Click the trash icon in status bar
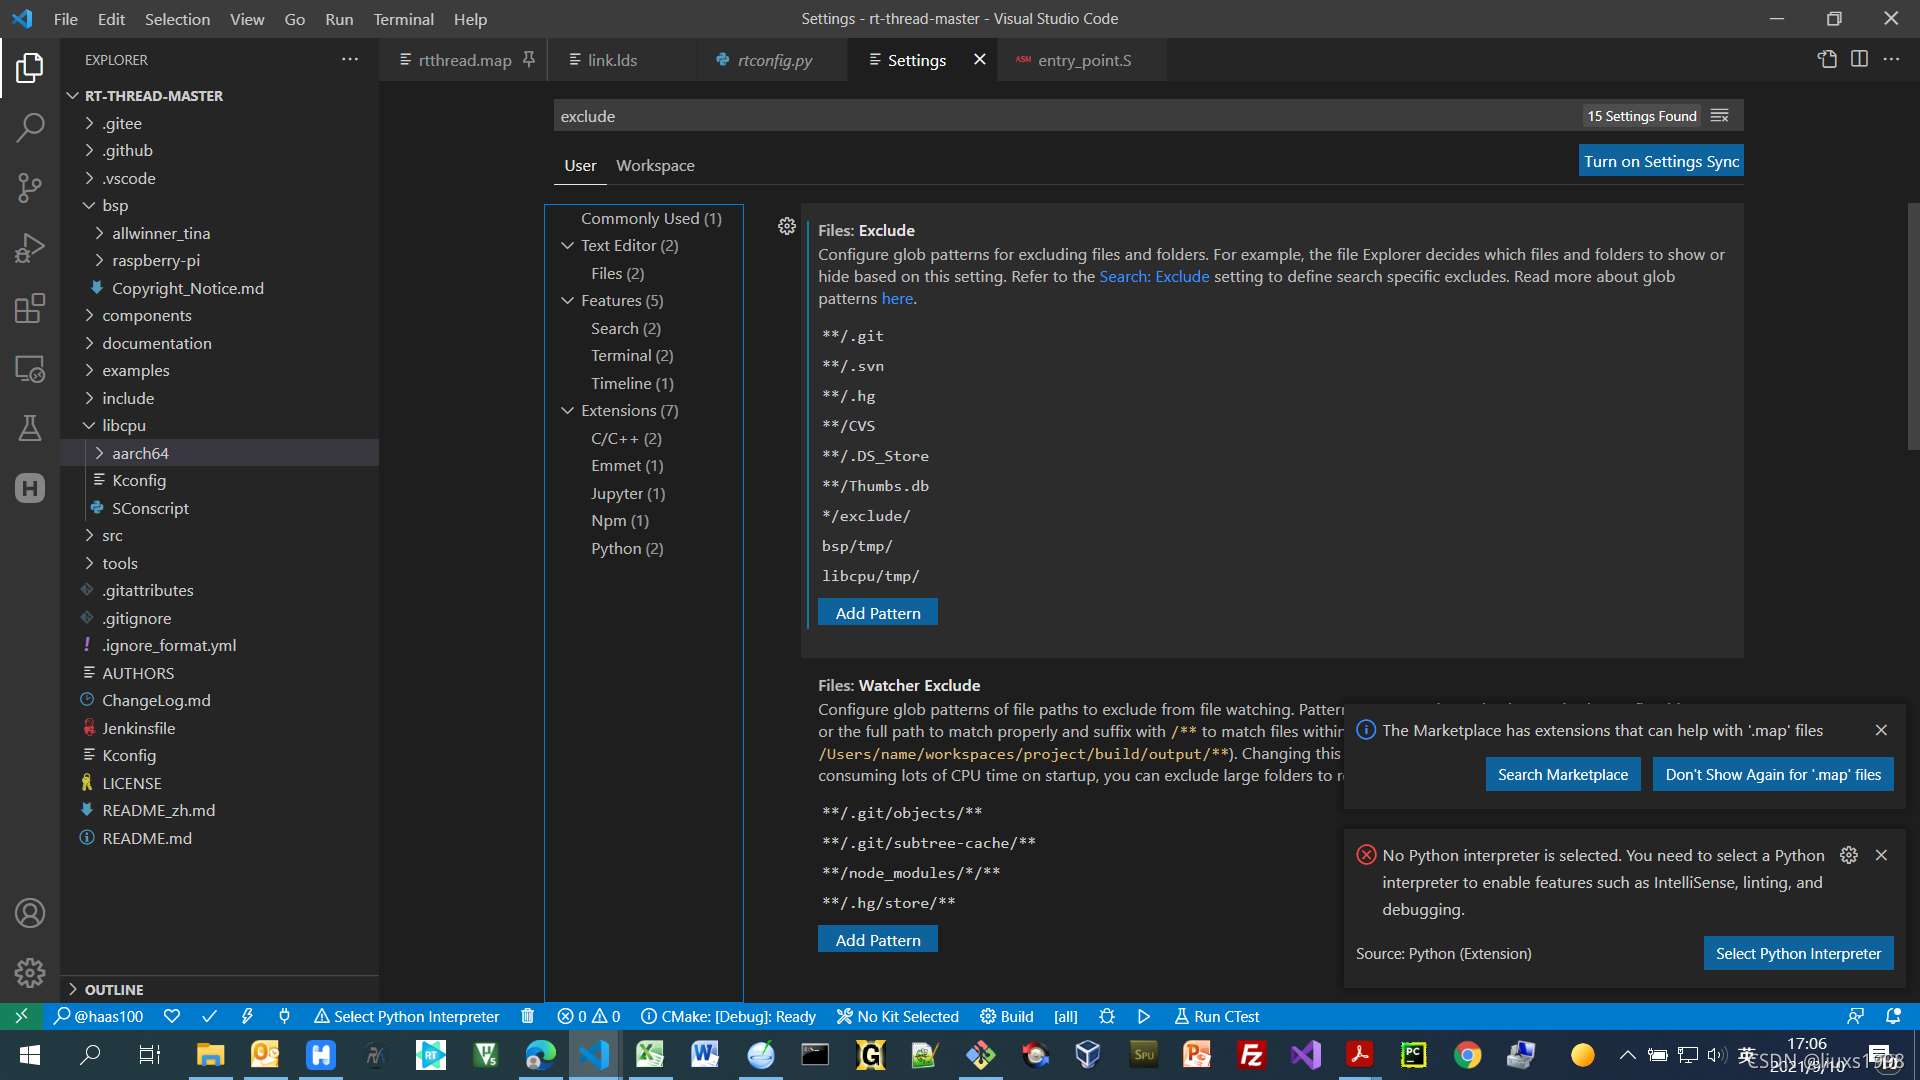1920x1080 pixels. point(528,1016)
